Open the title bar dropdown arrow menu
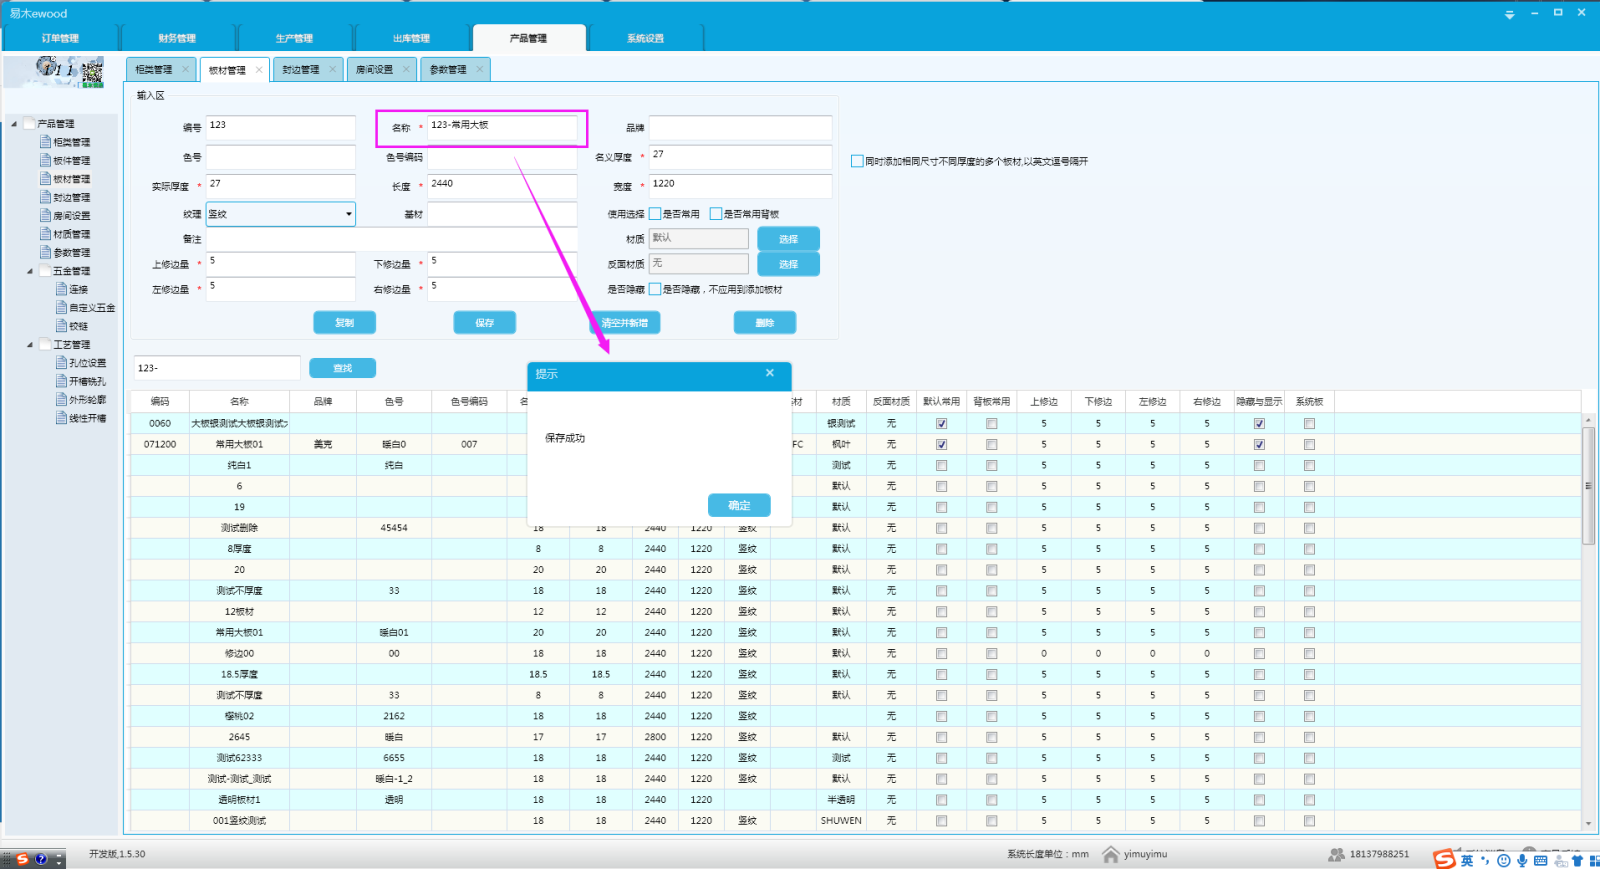Image resolution: width=1600 pixels, height=869 pixels. (1510, 15)
